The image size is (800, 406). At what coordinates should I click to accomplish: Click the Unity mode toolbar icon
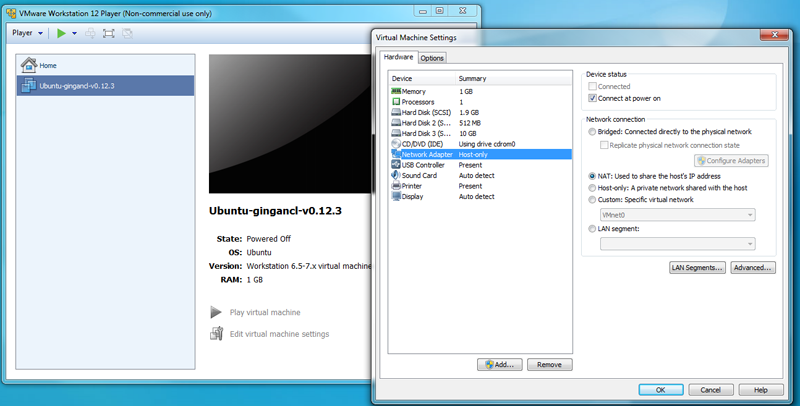pos(128,33)
